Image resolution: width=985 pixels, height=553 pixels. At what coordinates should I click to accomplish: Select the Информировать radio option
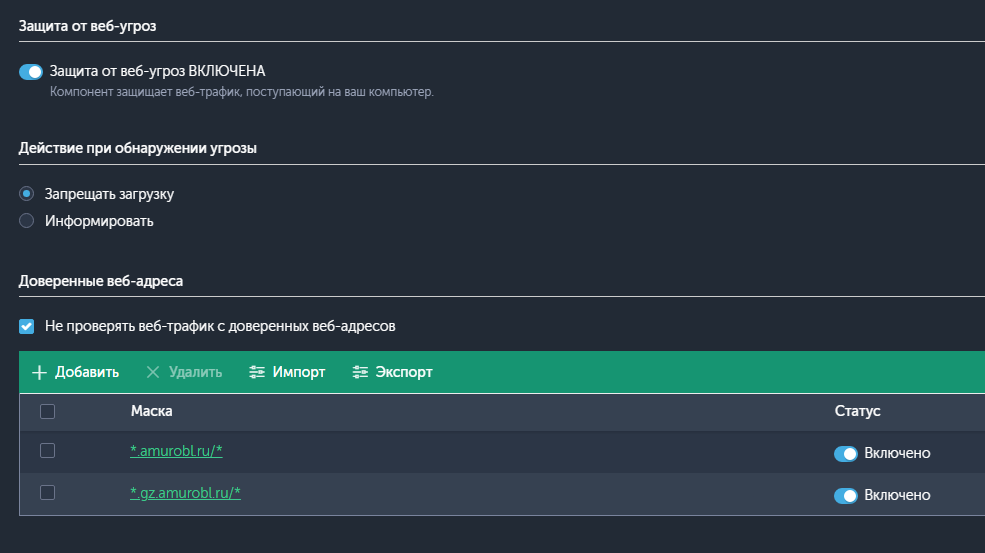[x=27, y=221]
